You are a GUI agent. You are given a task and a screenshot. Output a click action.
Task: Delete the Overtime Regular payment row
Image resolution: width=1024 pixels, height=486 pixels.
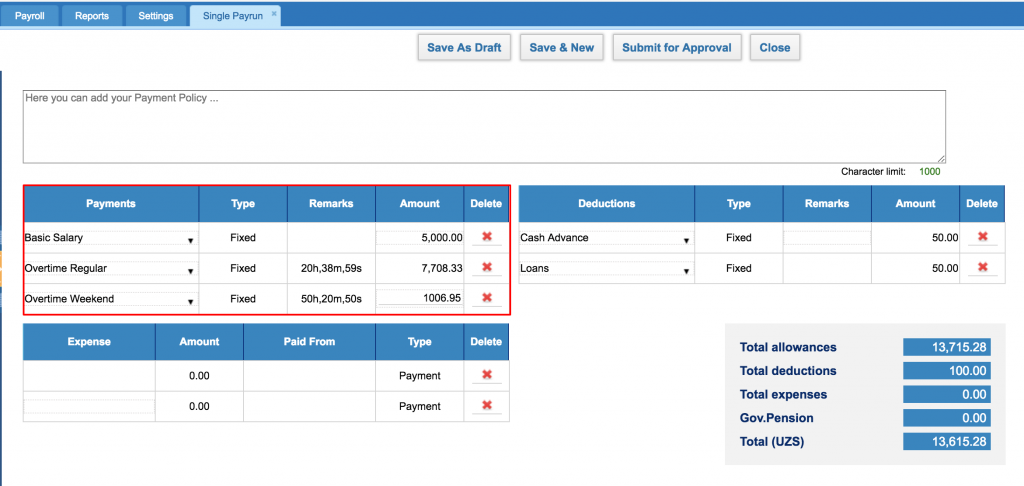487,267
